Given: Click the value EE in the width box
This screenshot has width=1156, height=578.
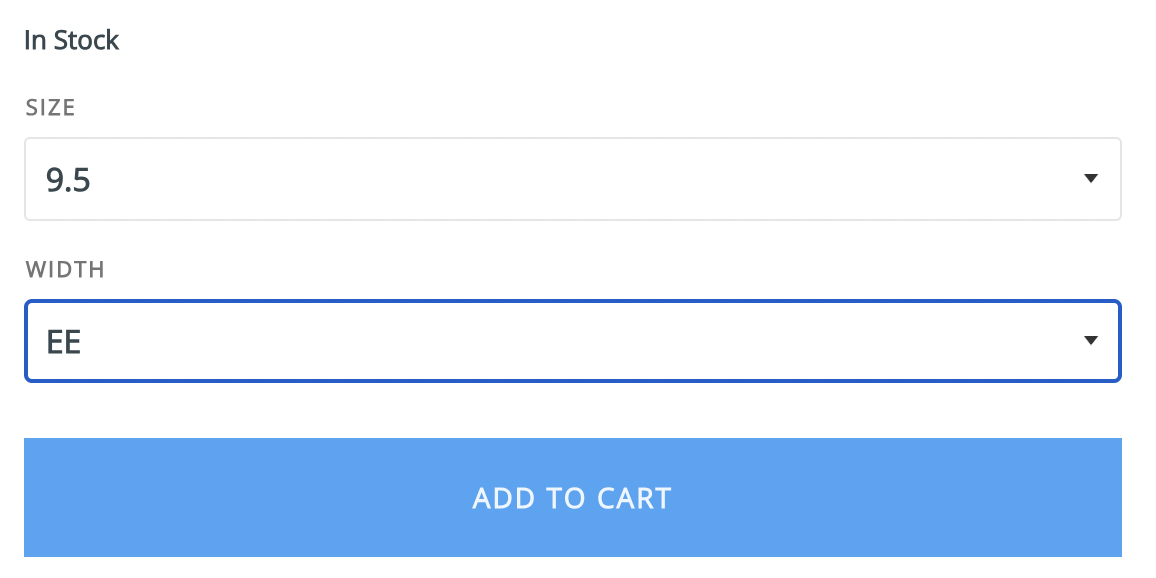Looking at the screenshot, I should coord(65,340).
